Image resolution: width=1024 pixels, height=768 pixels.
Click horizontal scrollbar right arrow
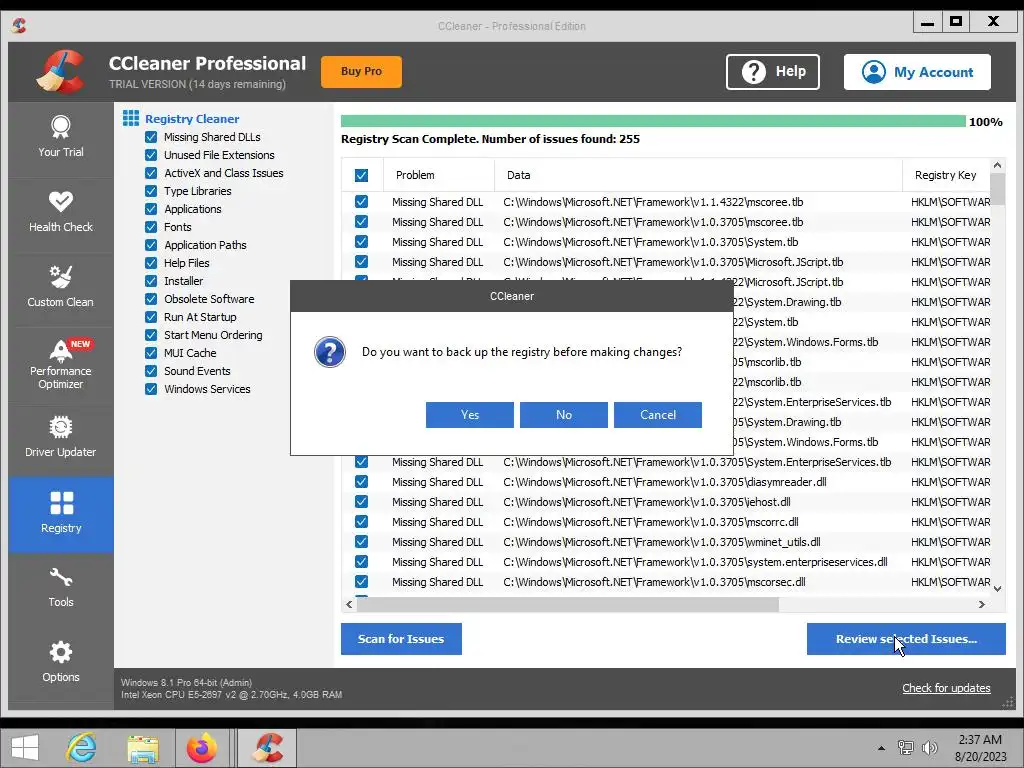point(982,605)
